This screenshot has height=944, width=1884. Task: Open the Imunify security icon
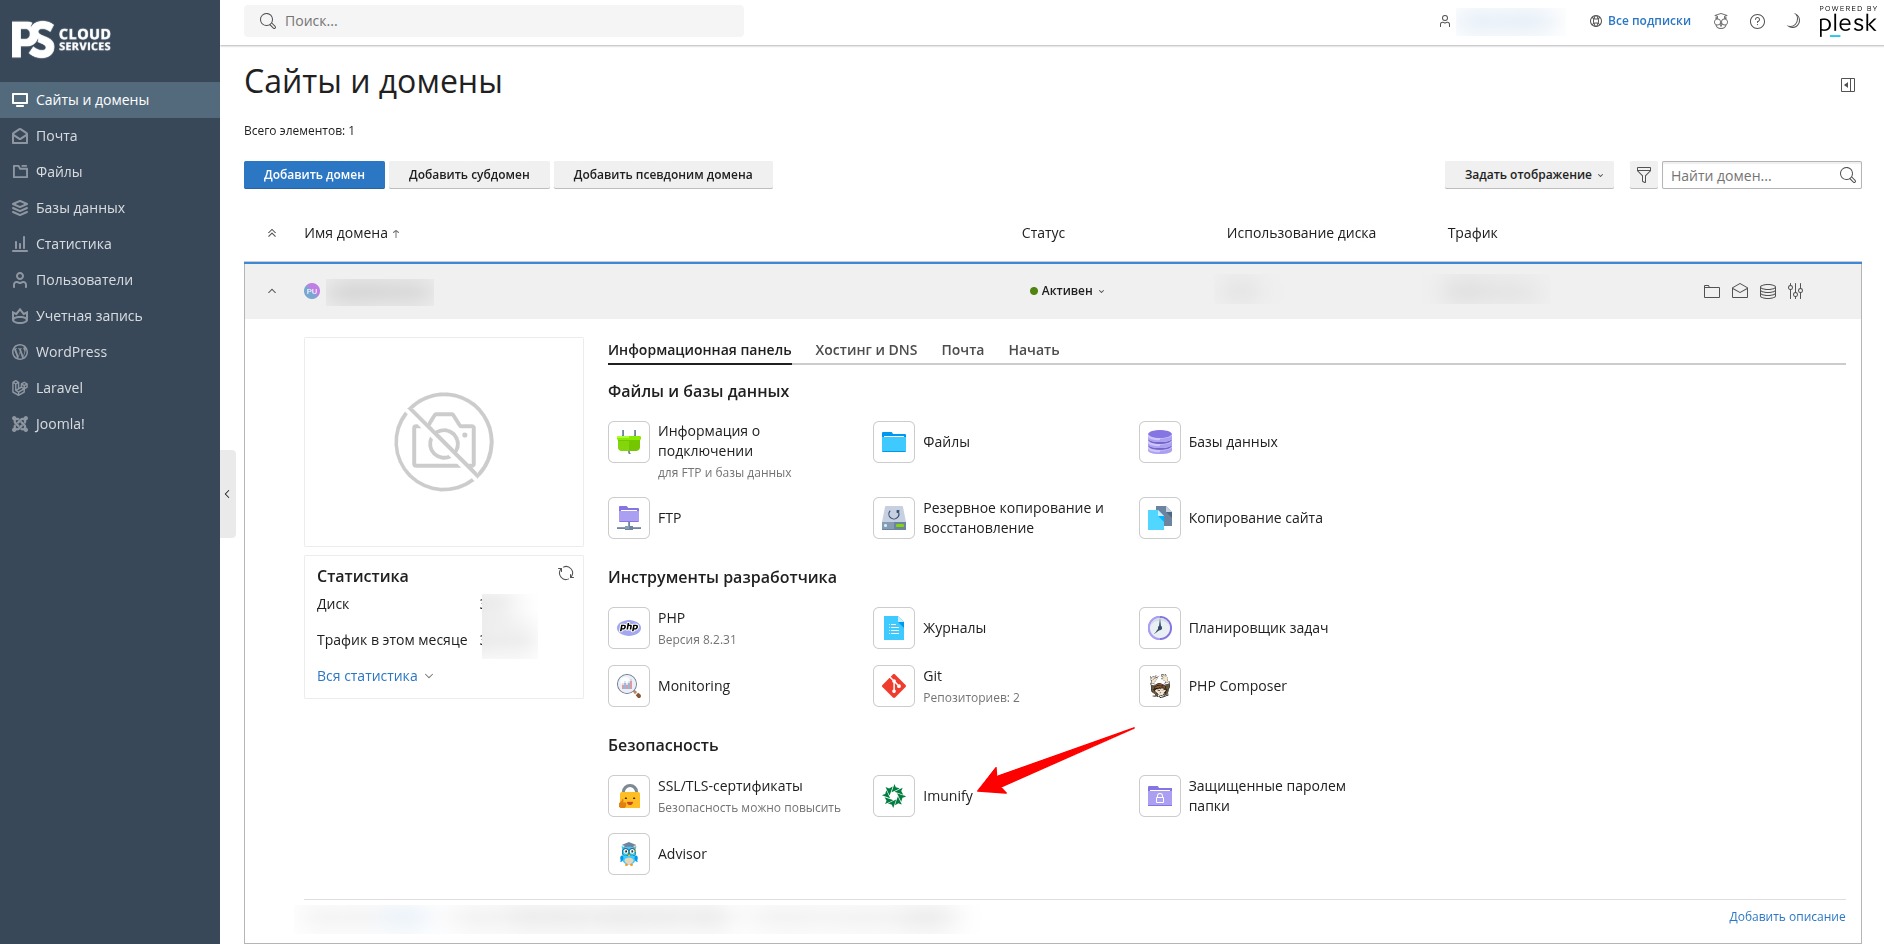pyautogui.click(x=894, y=796)
